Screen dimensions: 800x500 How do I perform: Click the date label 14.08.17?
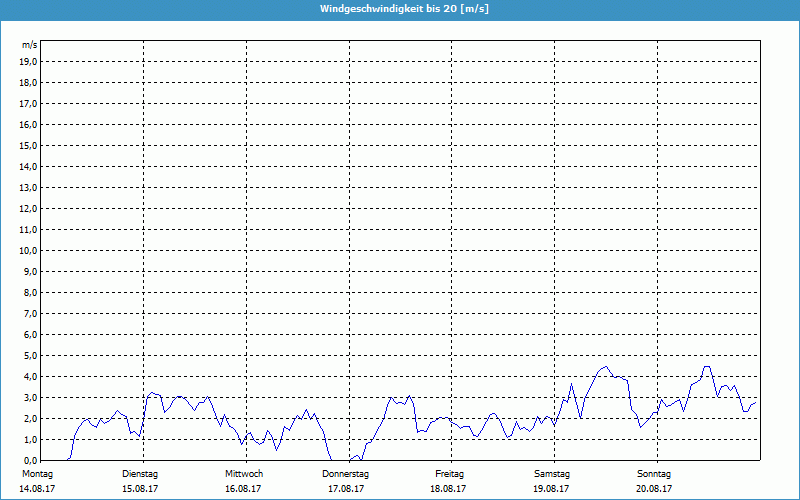pyautogui.click(x=36, y=489)
